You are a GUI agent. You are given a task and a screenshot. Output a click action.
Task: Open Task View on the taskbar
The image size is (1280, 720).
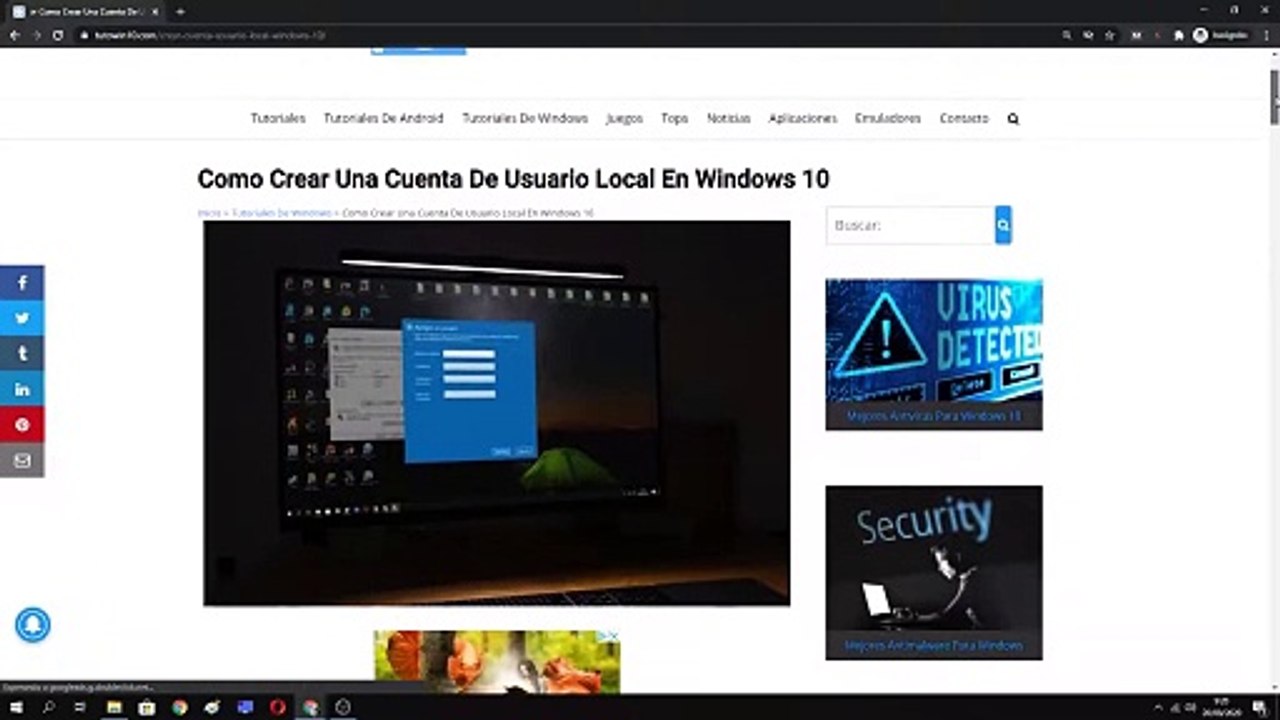click(80, 707)
